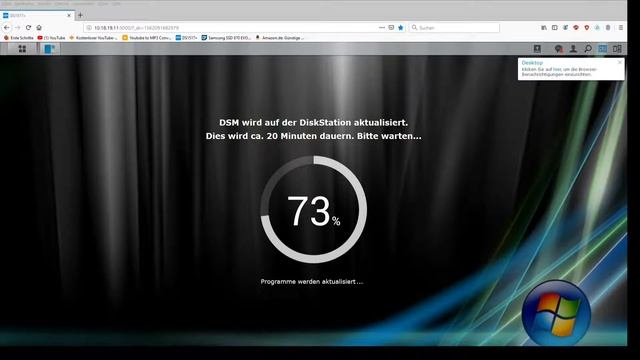Reload the current page

28,28
